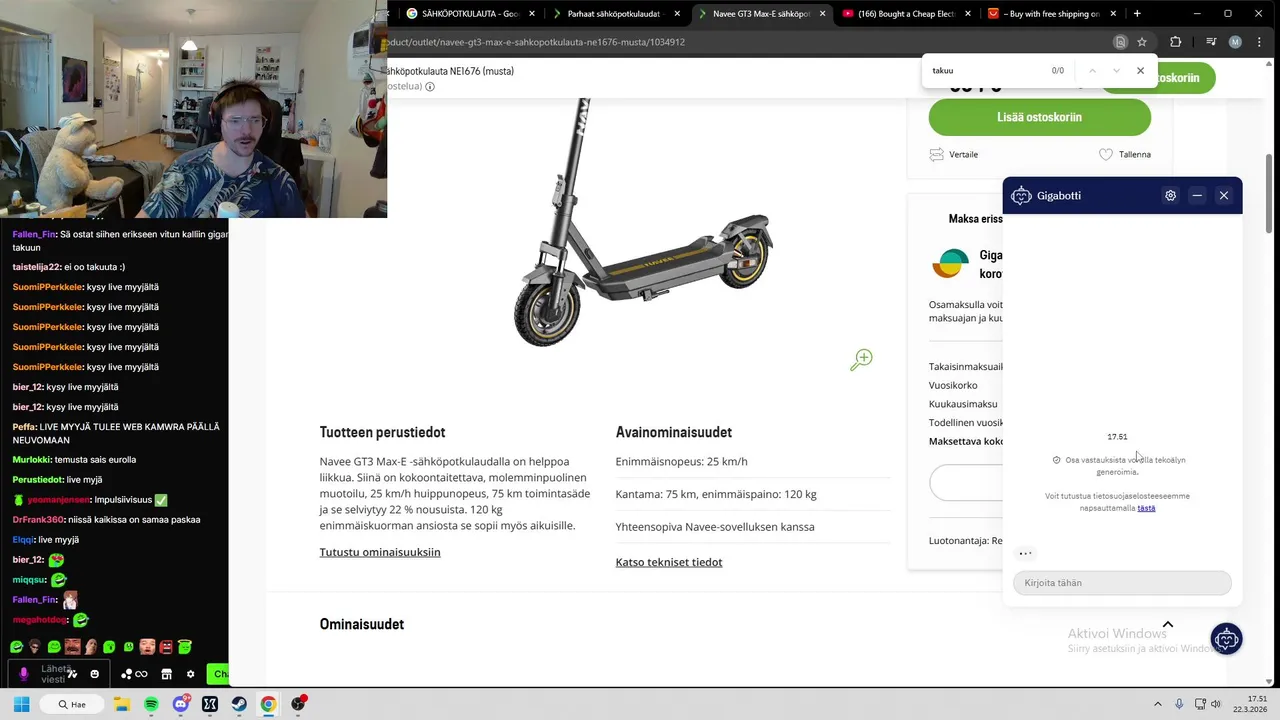Click the taskbar volume speaker icon
Screen dimensions: 1280x720
point(1216,704)
